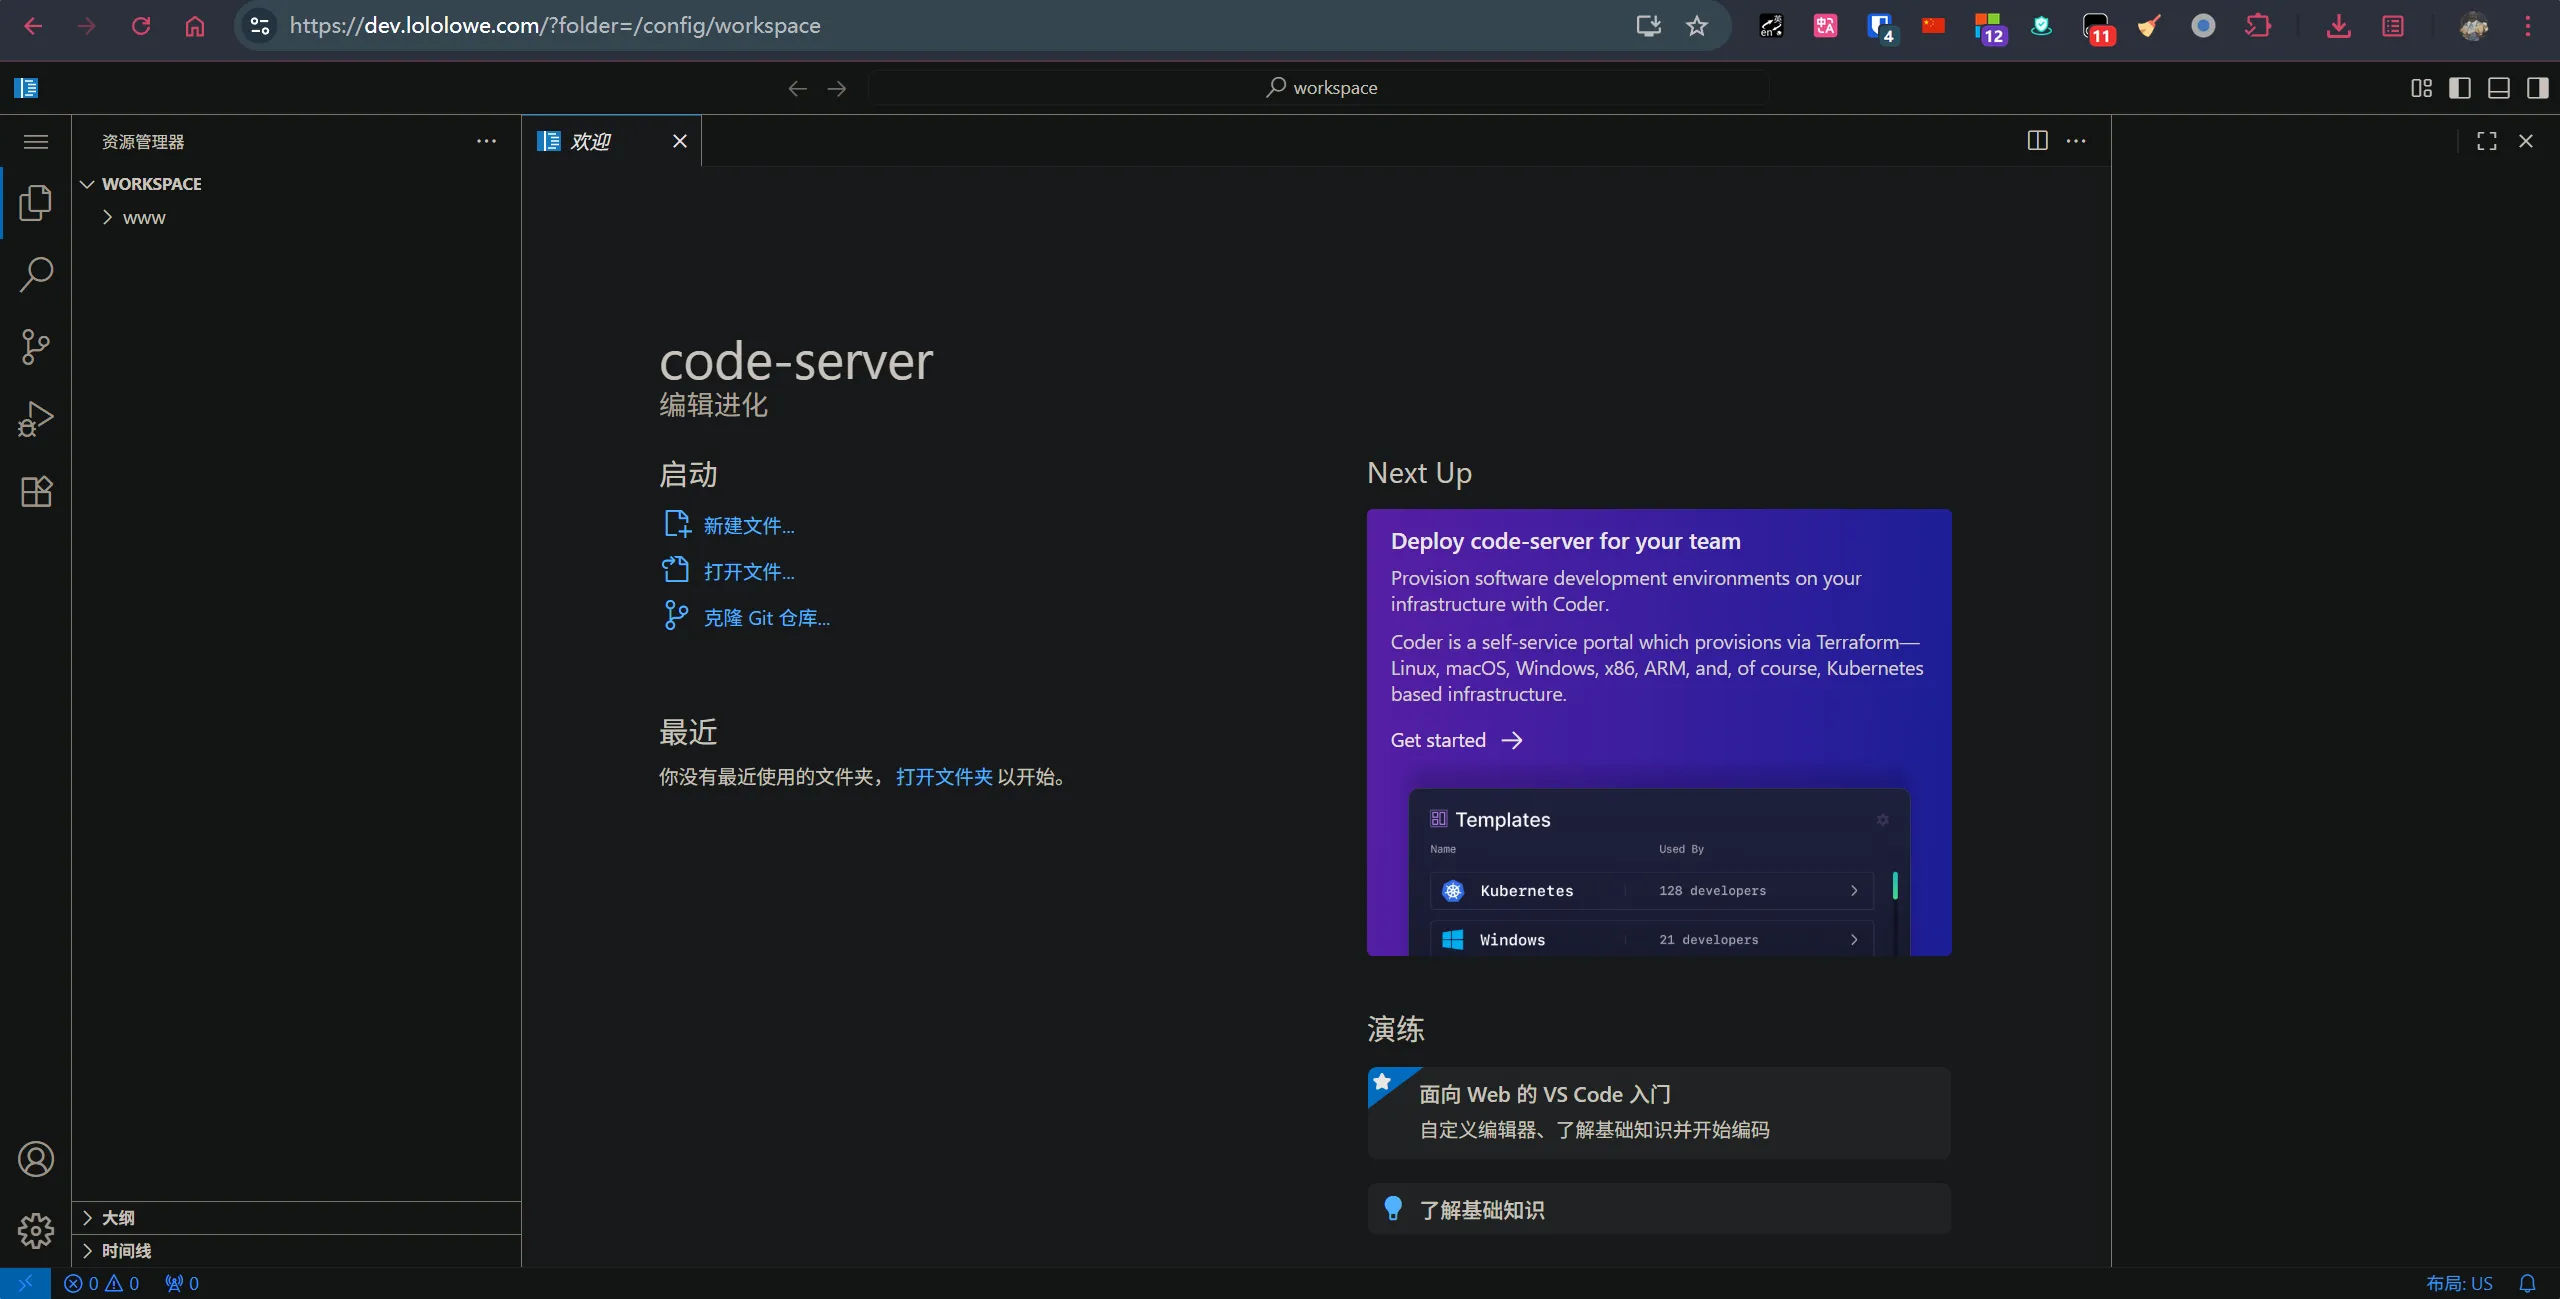2560x1299 pixels.
Task: Toggle primary side bar visibility
Action: 2460,88
